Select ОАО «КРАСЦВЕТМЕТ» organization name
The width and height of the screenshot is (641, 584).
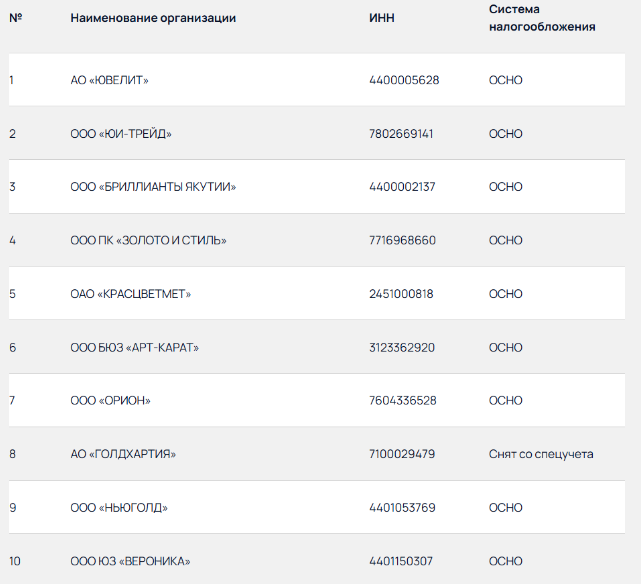[x=130, y=294]
